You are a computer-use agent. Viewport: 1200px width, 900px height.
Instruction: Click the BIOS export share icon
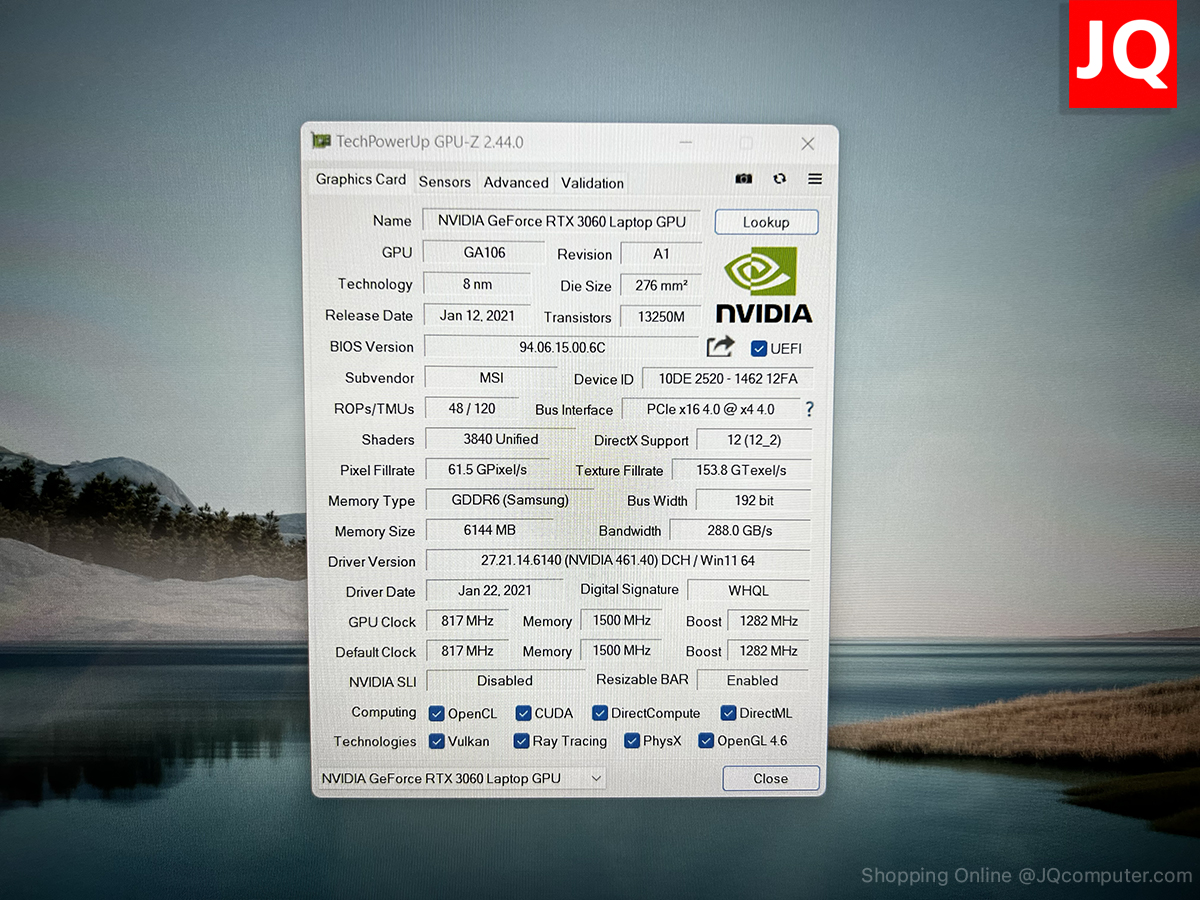720,347
